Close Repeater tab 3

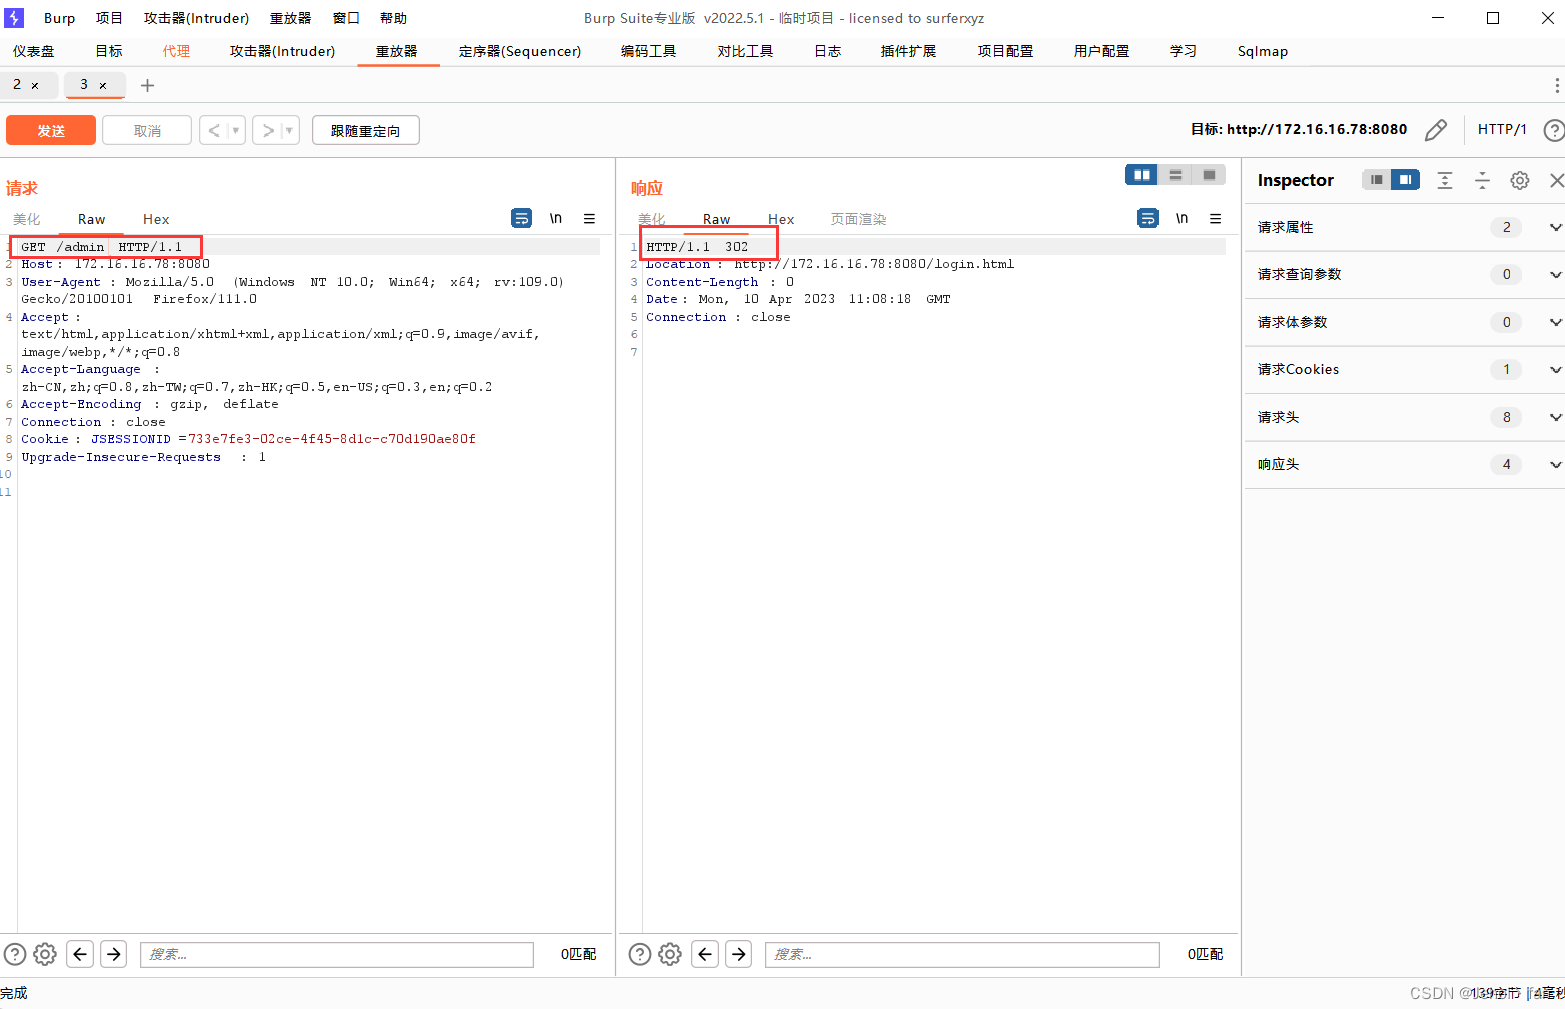pyautogui.click(x=102, y=86)
